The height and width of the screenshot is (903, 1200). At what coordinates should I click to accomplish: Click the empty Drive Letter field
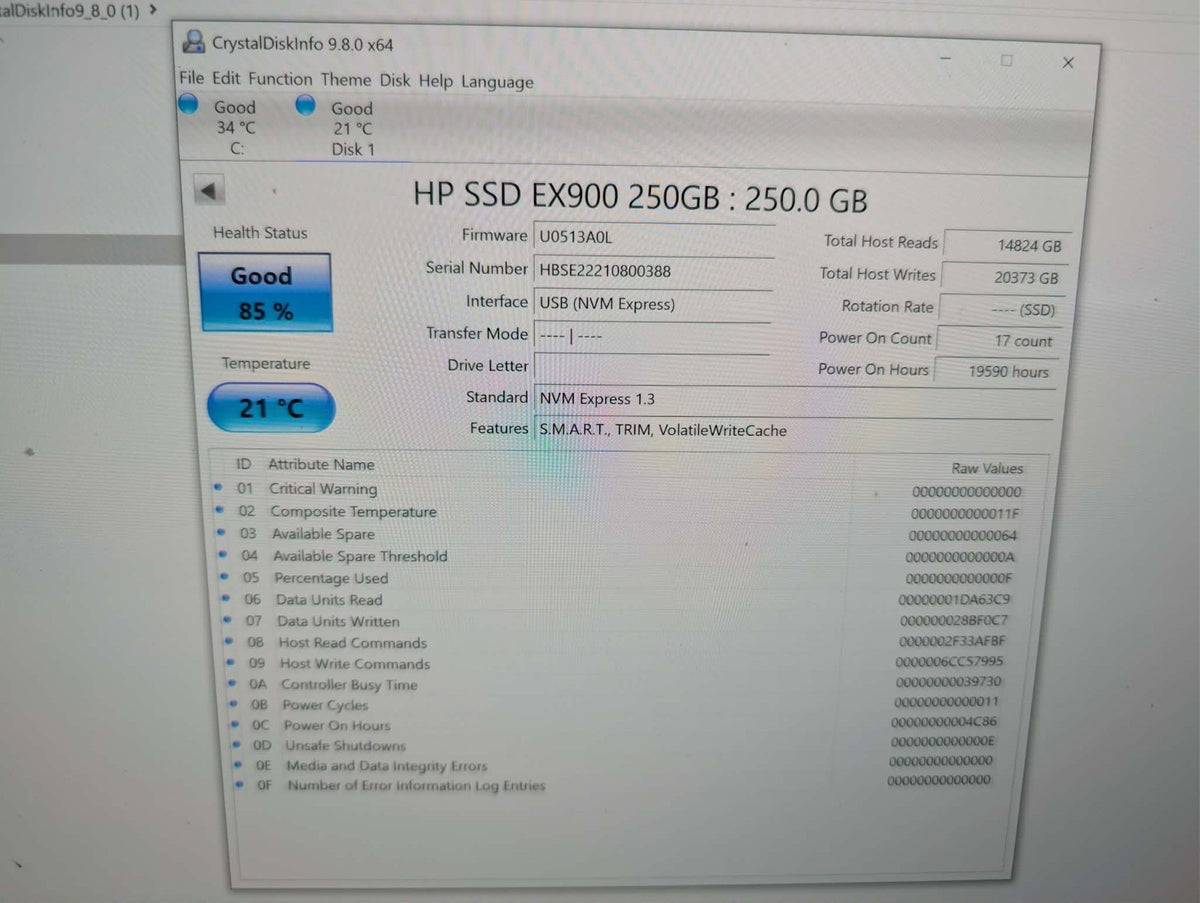(652, 367)
